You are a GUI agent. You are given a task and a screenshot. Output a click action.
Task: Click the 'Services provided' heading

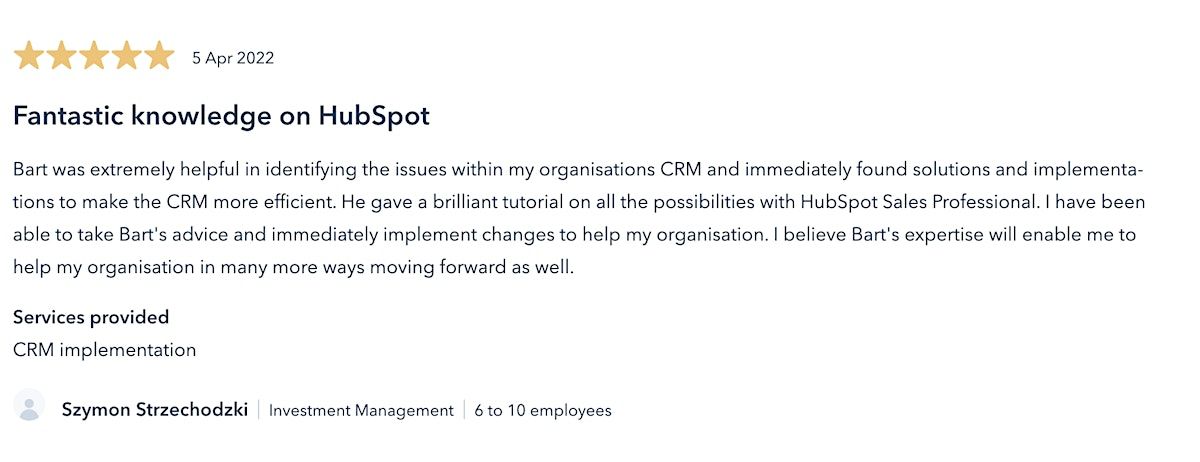91,317
